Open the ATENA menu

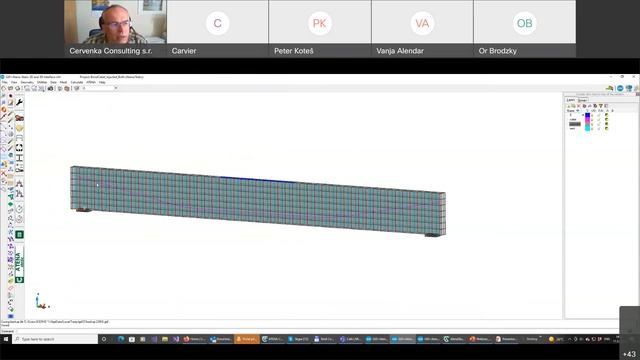click(x=91, y=82)
